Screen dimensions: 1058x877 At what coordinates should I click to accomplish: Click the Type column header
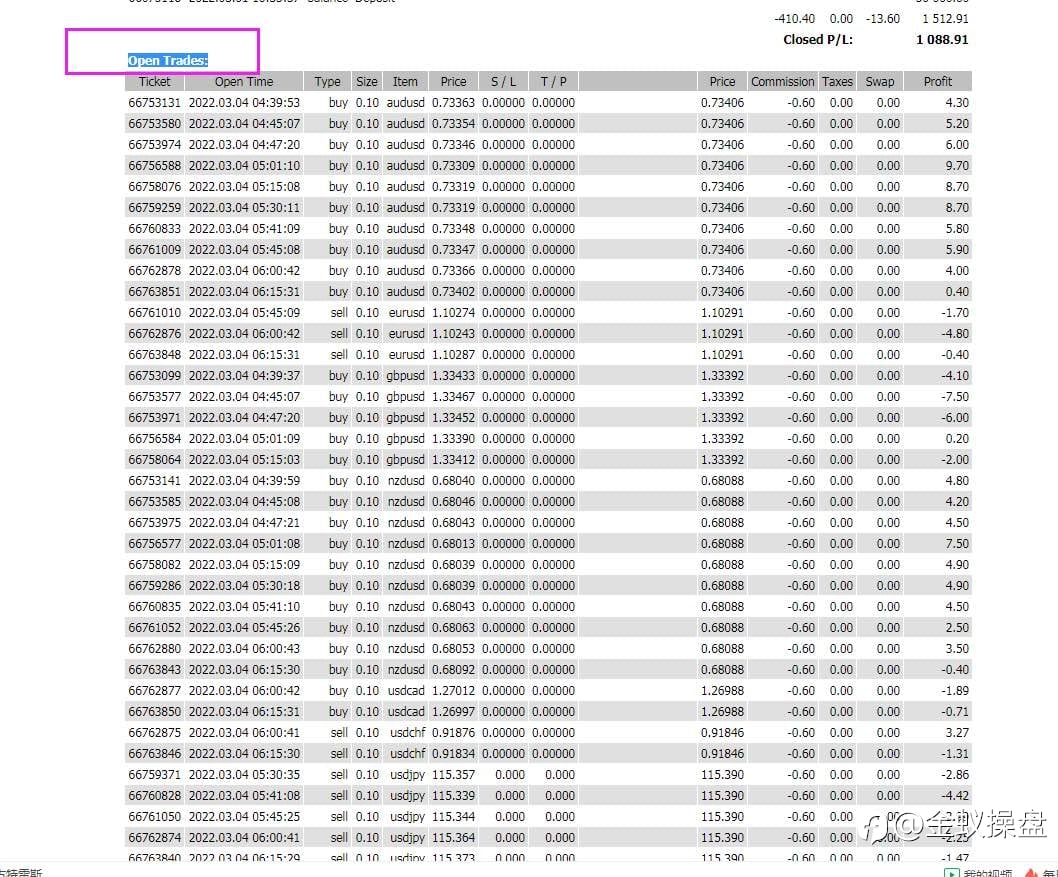tap(327, 82)
